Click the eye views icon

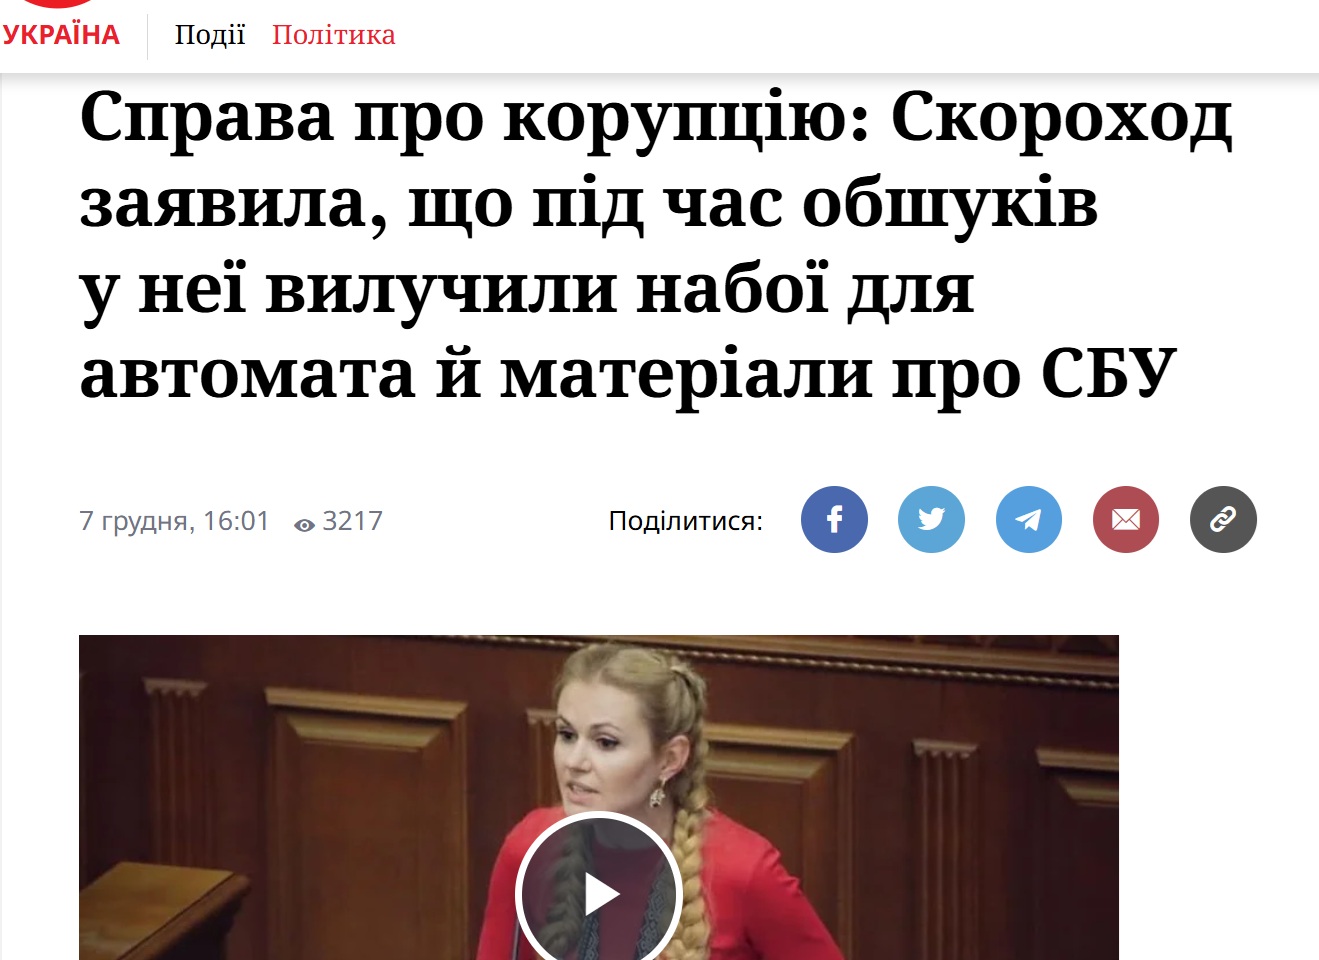click(x=304, y=524)
